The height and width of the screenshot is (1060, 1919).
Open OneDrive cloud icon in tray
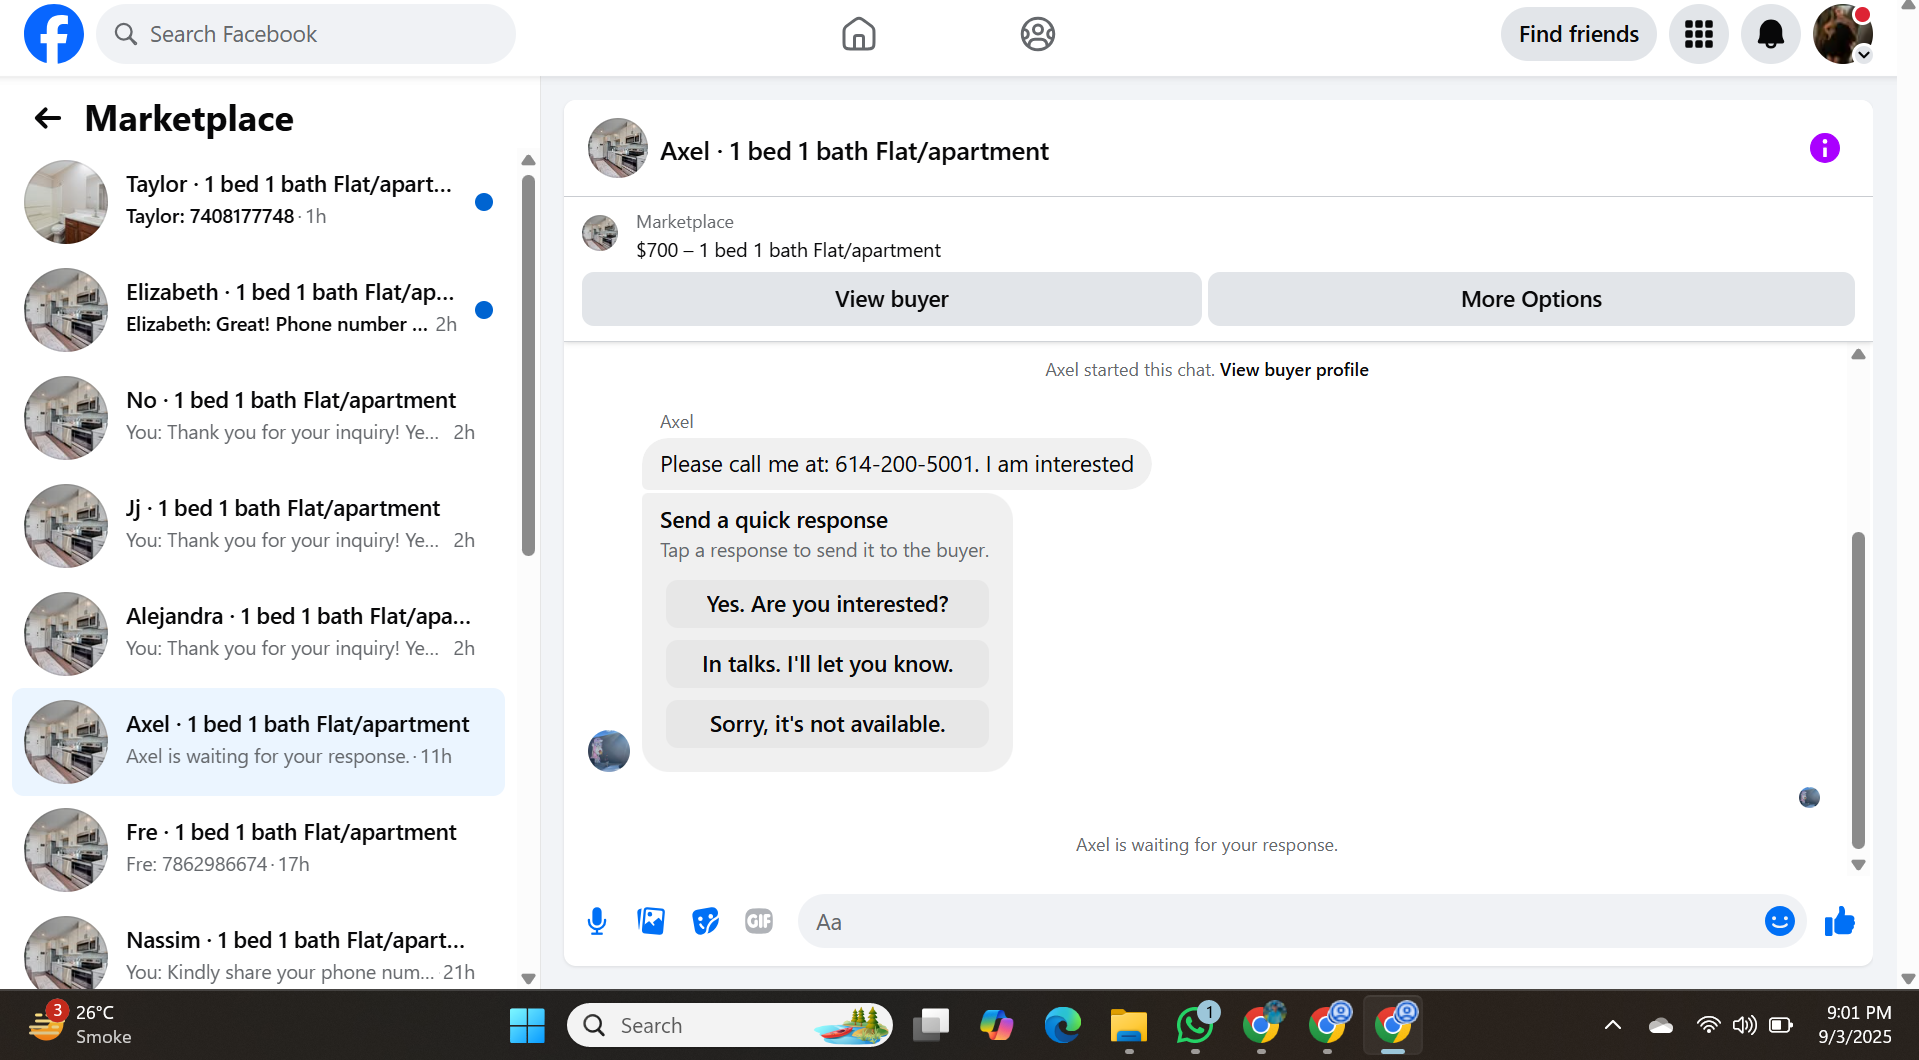pyautogui.click(x=1660, y=1025)
